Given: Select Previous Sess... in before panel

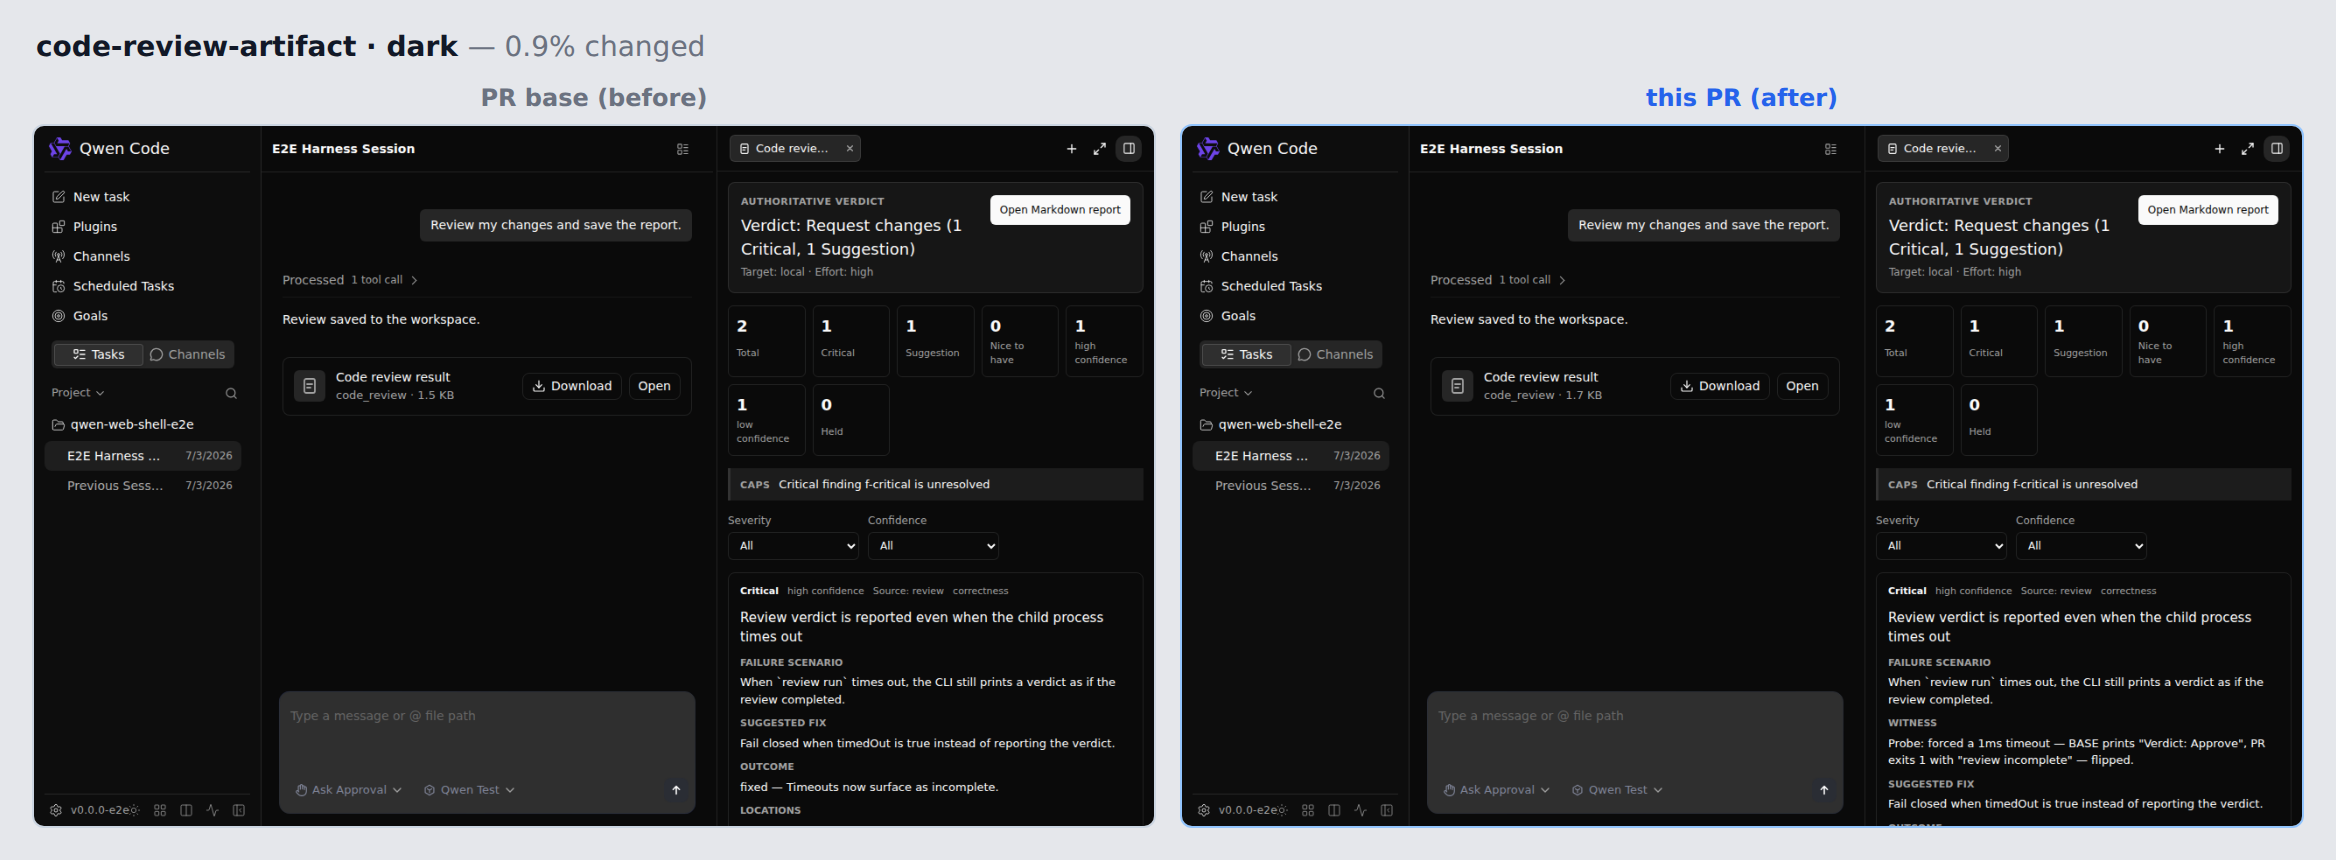Looking at the screenshot, I should [x=143, y=486].
